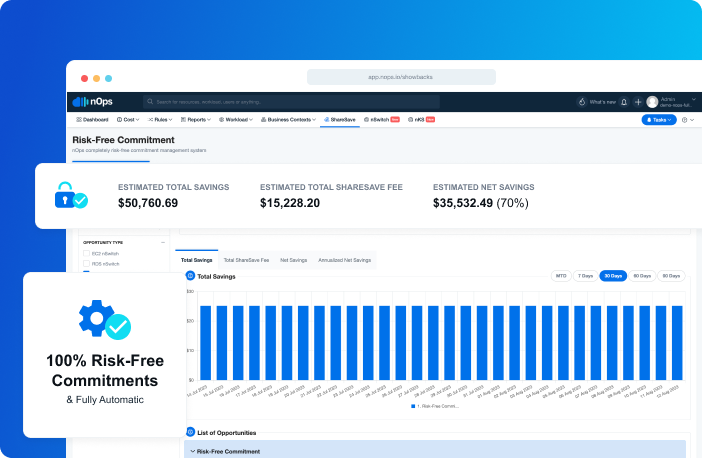Viewport: 702px width, 458px height.
Task: Switch to the Total ShareSave Fee tab
Action: (x=246, y=260)
